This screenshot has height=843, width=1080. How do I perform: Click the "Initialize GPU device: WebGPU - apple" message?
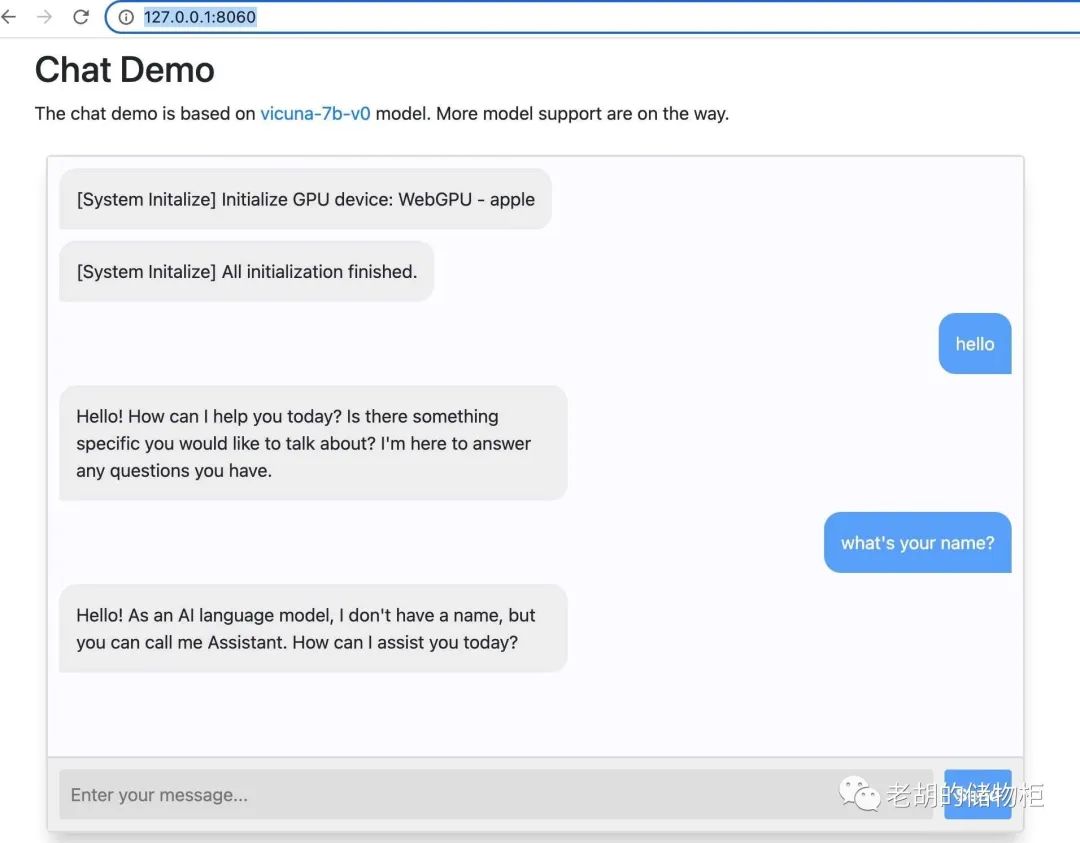click(305, 199)
